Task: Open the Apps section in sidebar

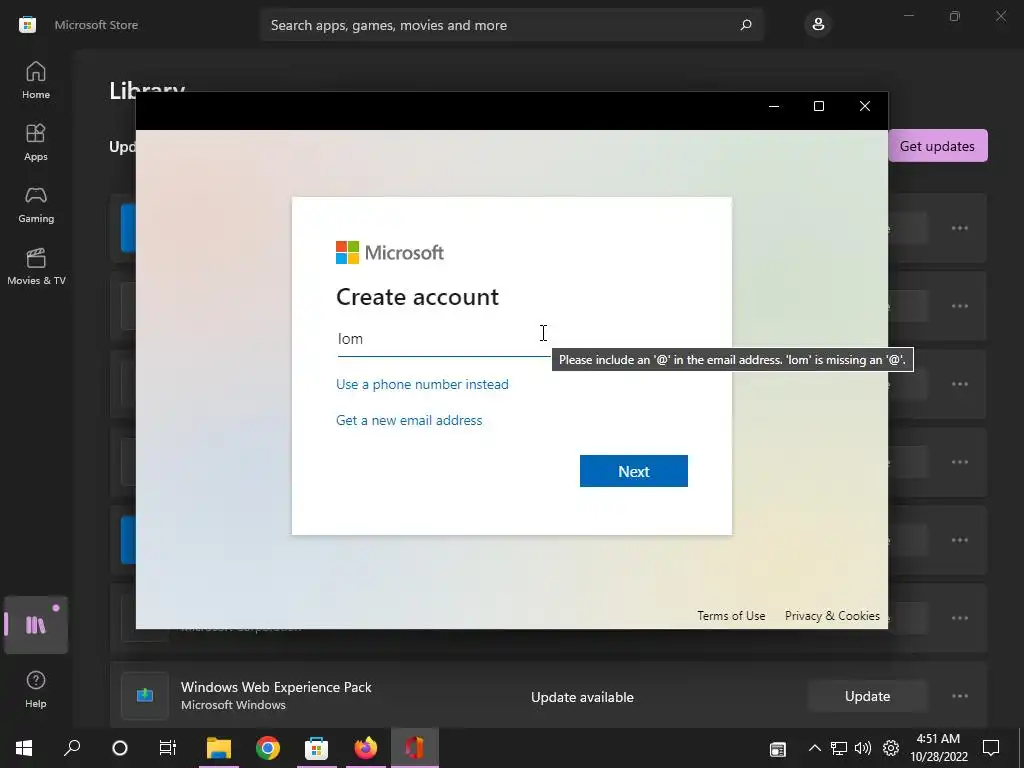Action: click(36, 142)
